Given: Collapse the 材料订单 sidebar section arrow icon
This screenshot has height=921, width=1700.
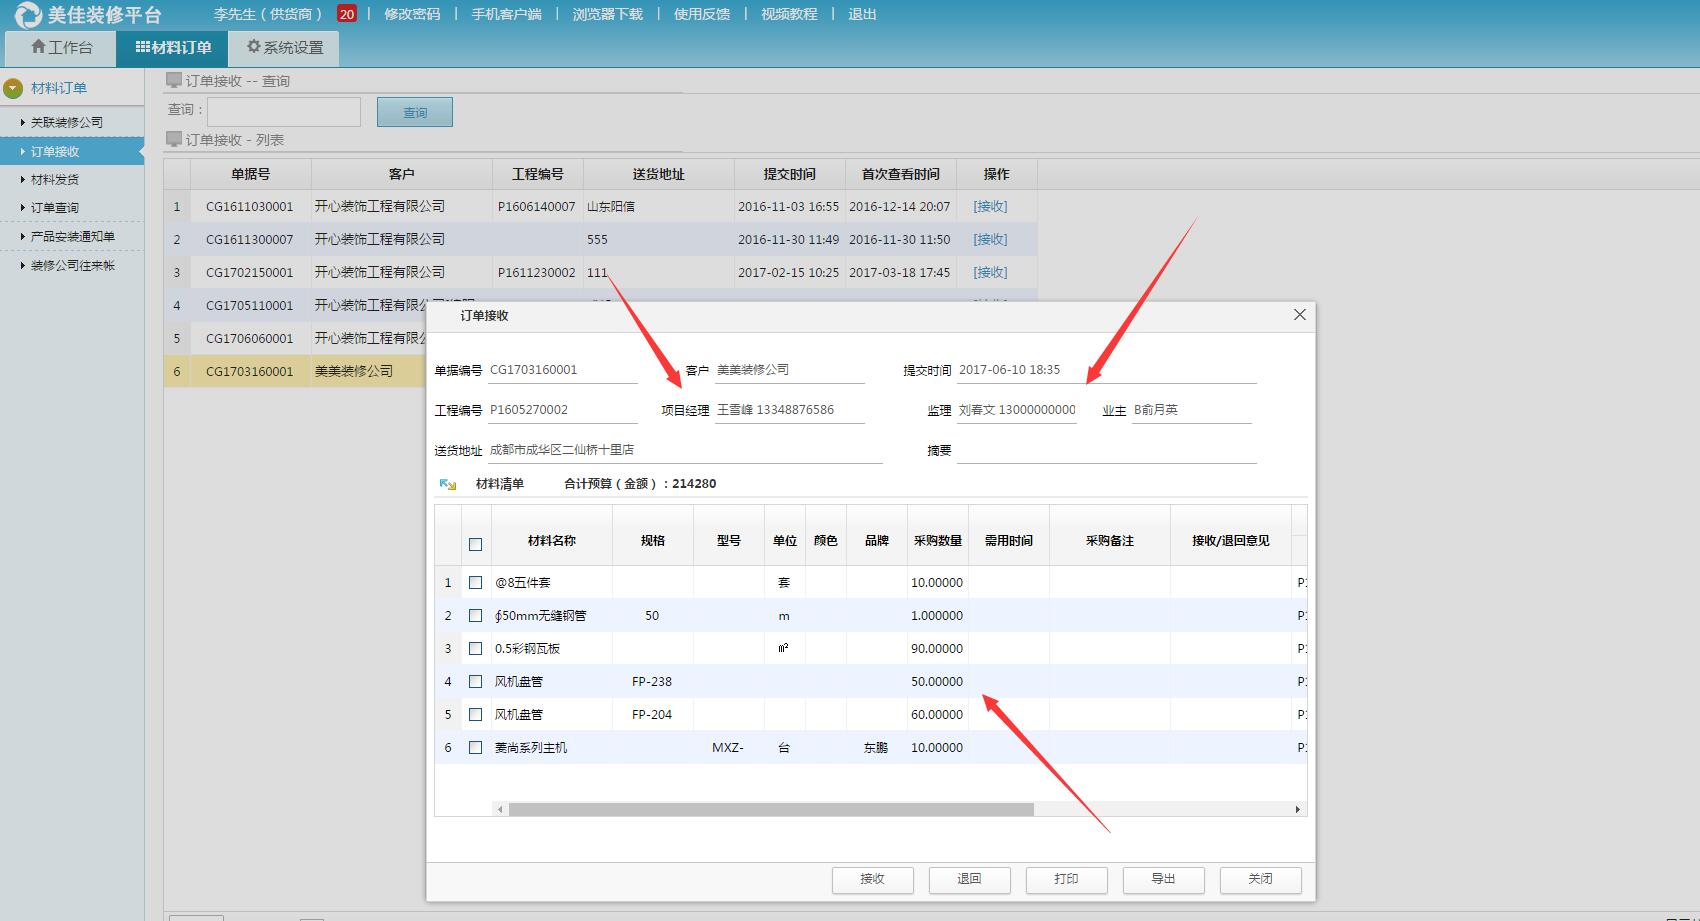Looking at the screenshot, I should 13,88.
